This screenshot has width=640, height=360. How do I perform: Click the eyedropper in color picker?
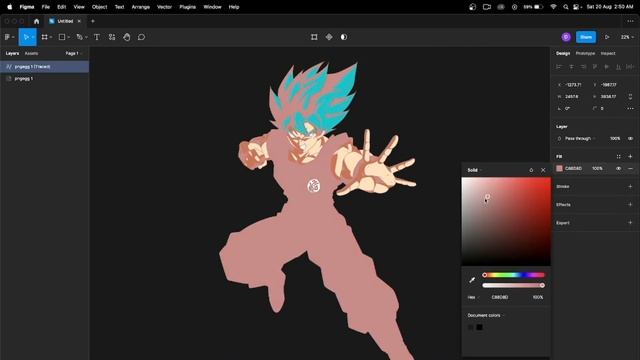[x=472, y=280]
